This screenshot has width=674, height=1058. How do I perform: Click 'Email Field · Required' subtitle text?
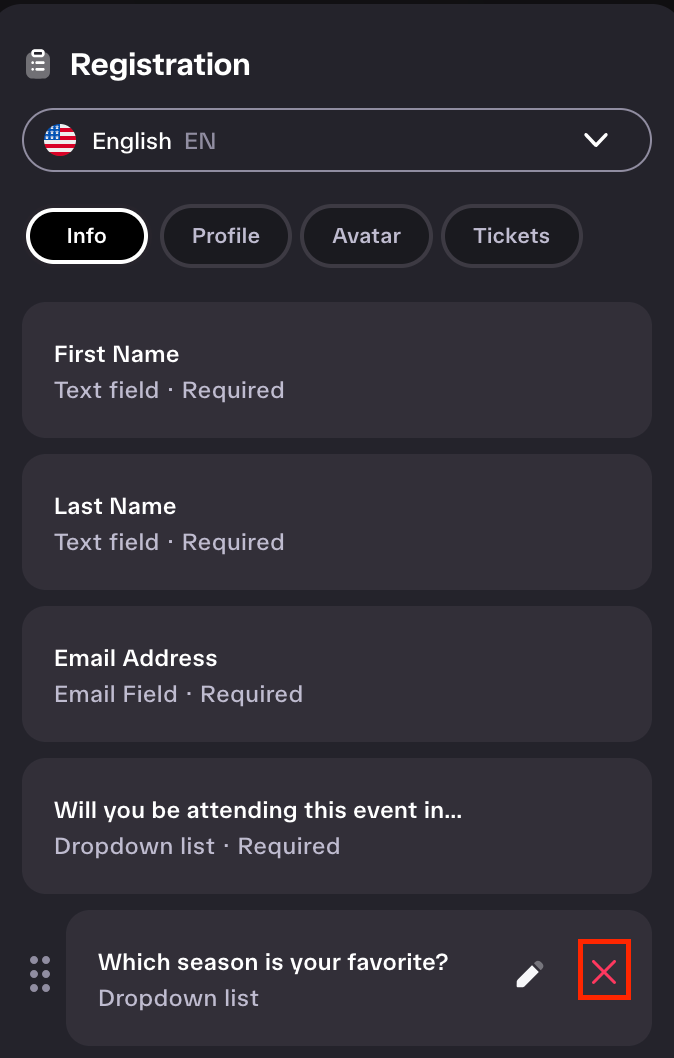[x=179, y=694]
